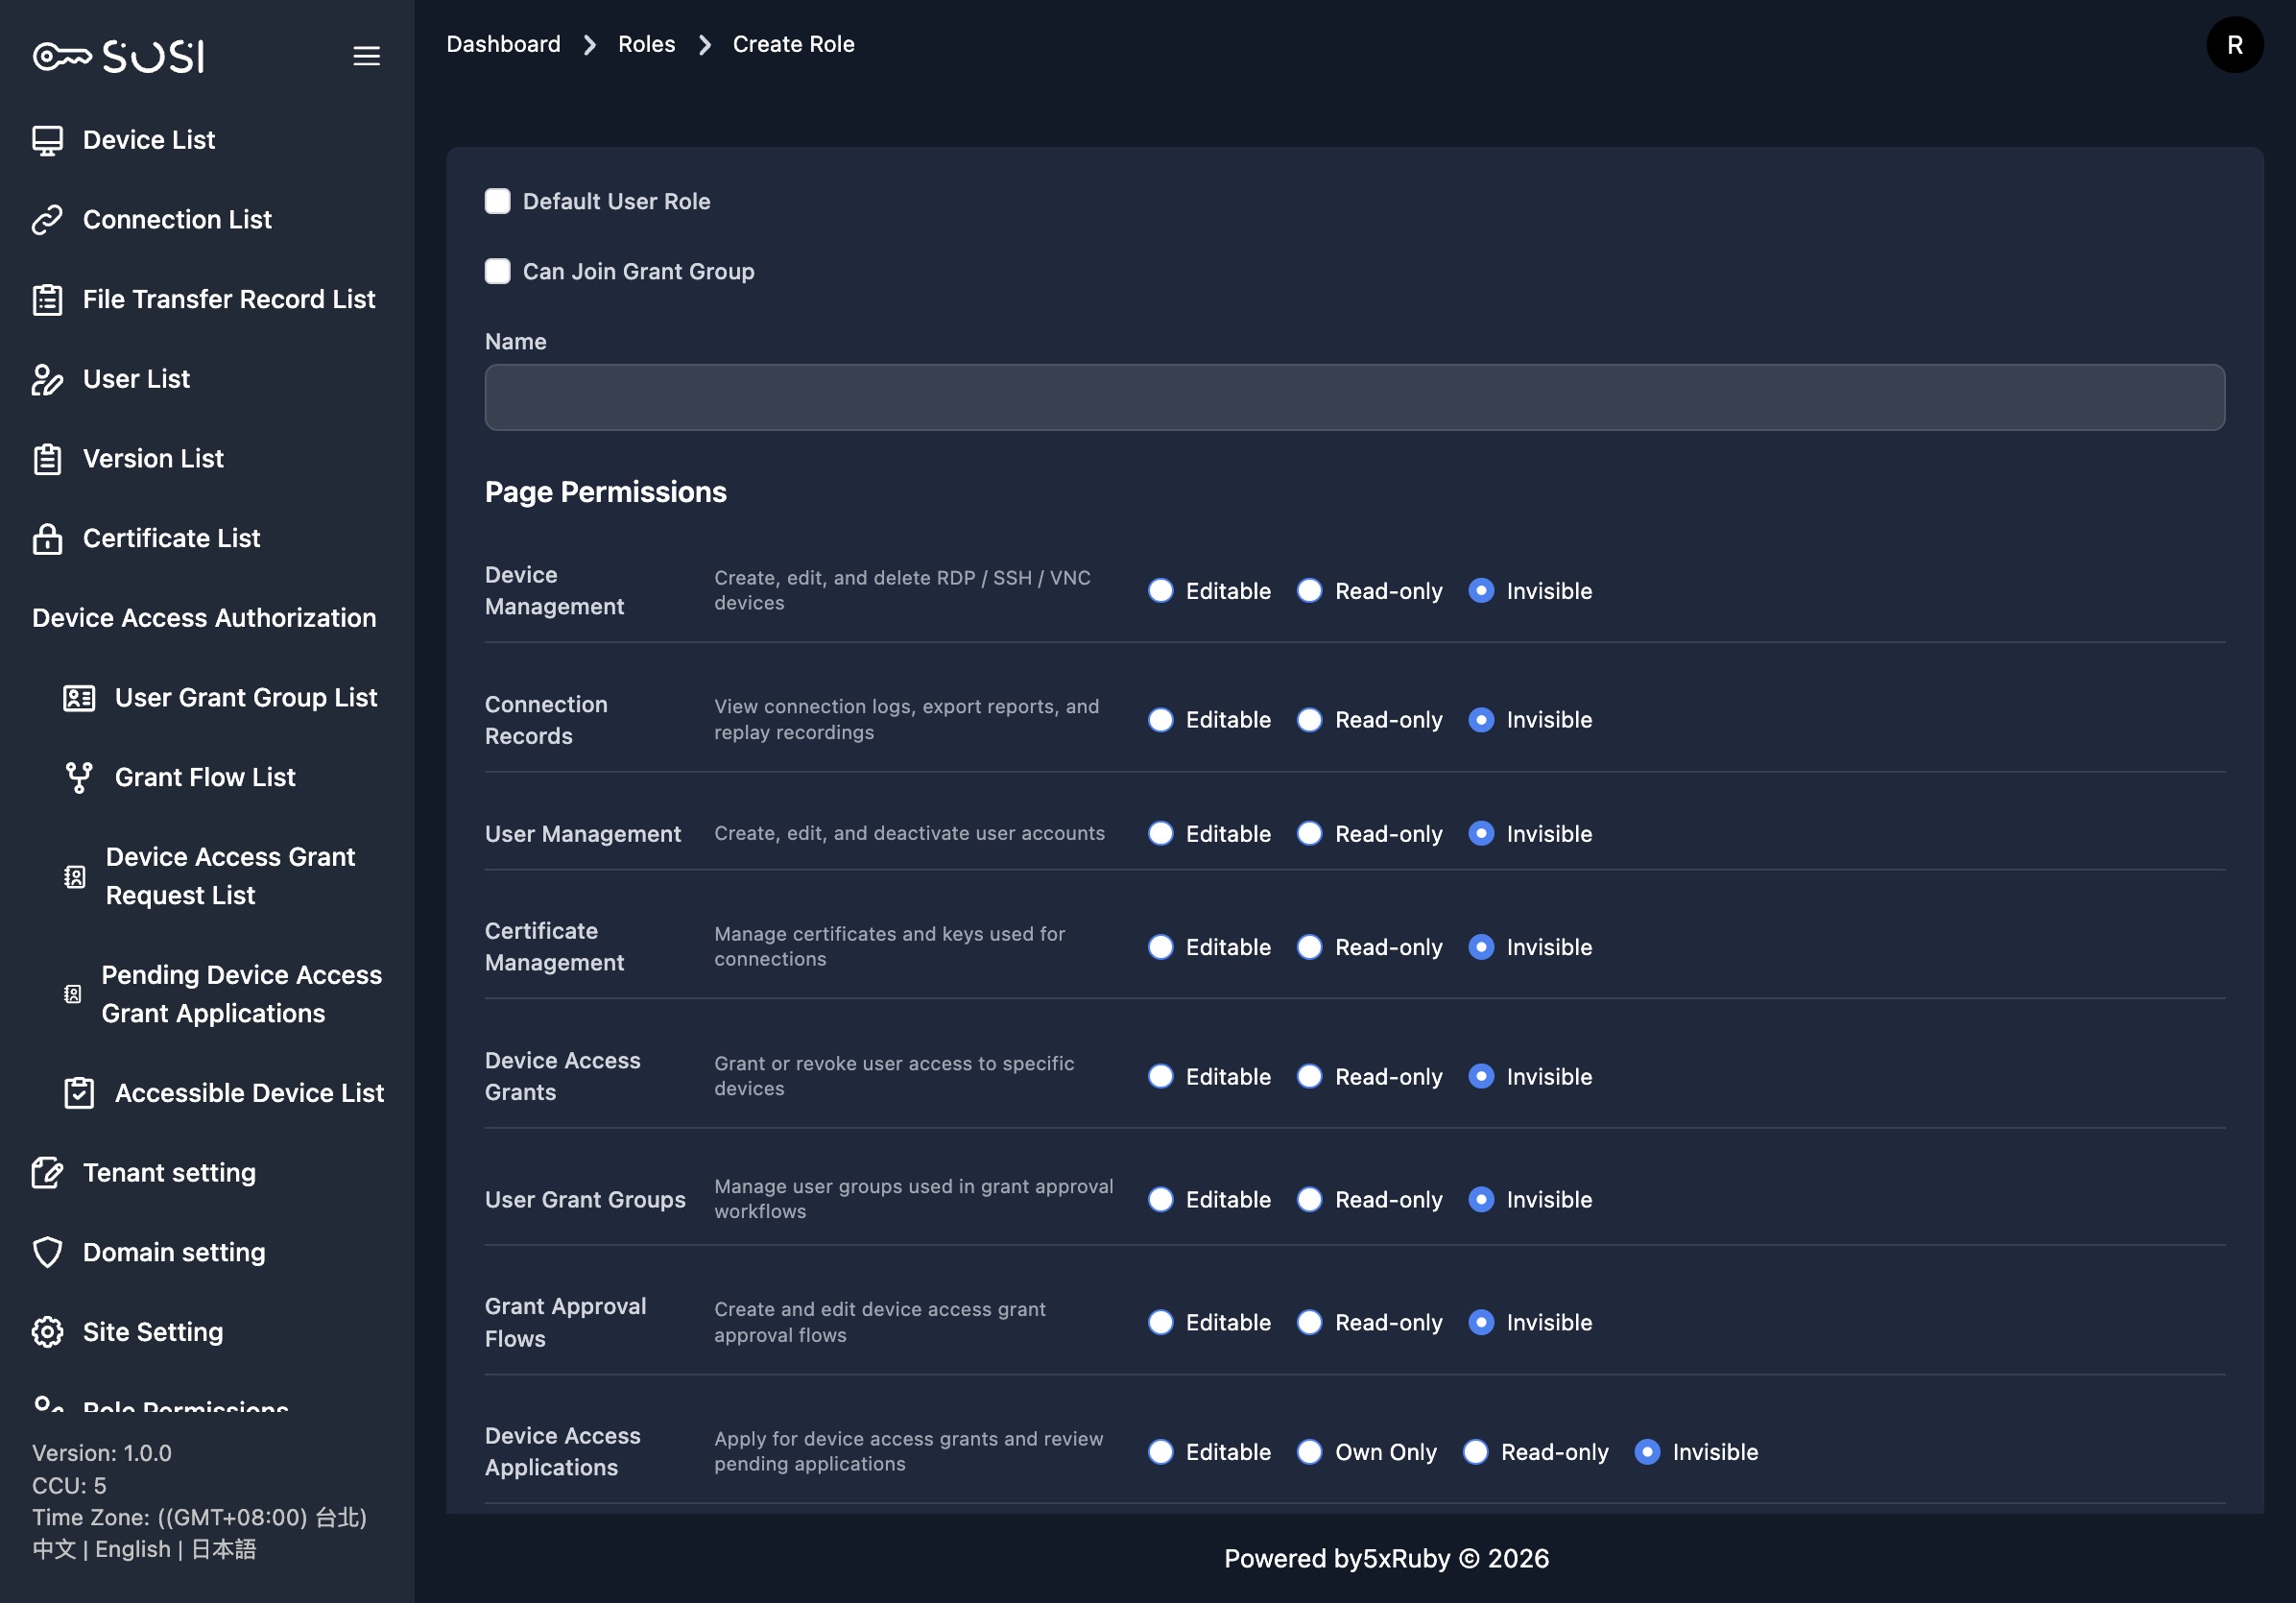The height and width of the screenshot is (1603, 2296).
Task: Open Version List page
Action: pyautogui.click(x=153, y=459)
